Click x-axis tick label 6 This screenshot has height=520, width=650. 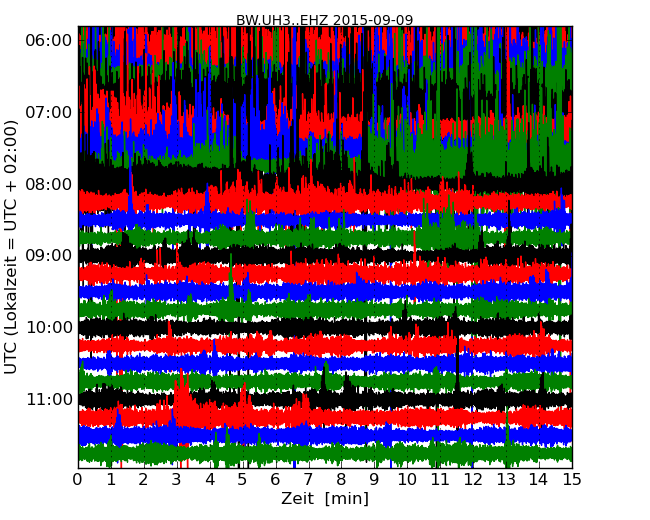276,480
